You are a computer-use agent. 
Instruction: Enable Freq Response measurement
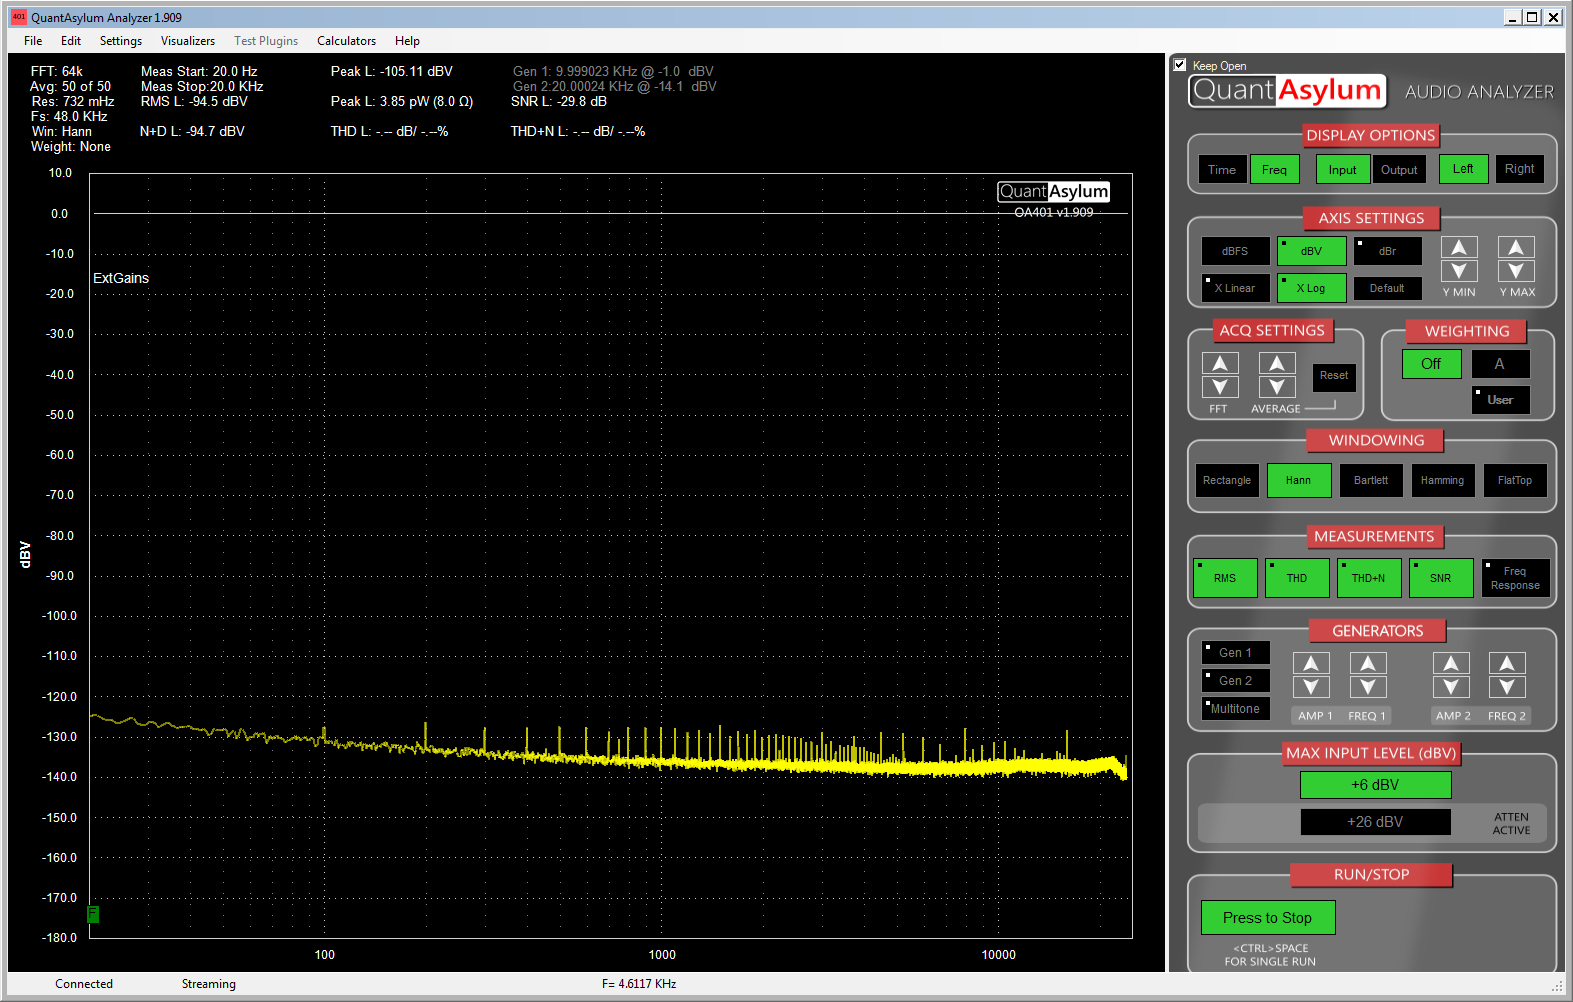pyautogui.click(x=1516, y=578)
